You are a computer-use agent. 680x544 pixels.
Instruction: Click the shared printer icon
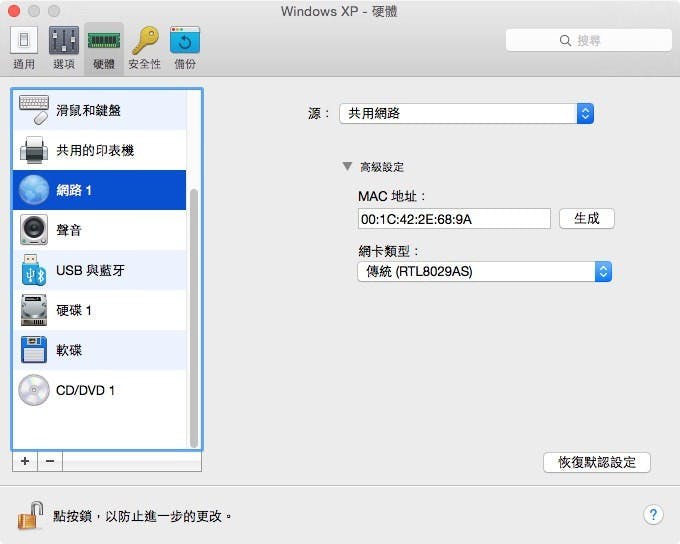click(34, 150)
